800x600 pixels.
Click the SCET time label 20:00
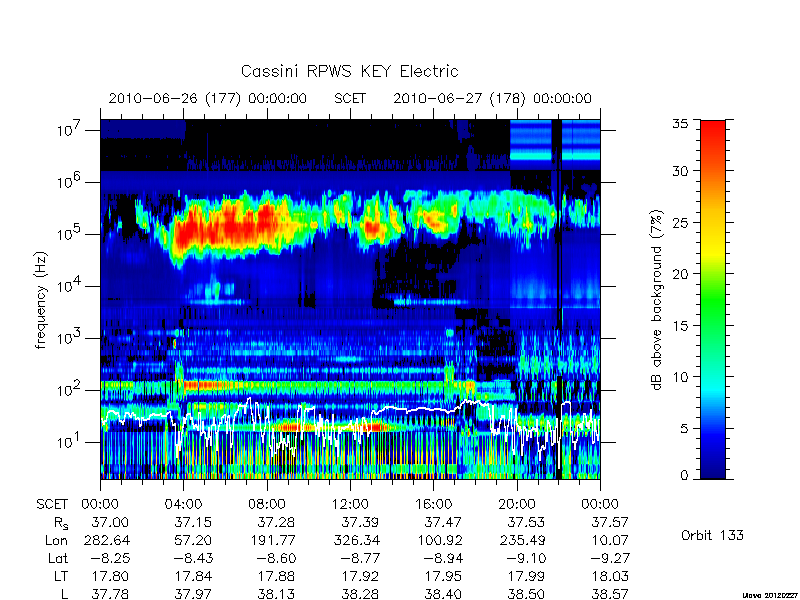[x=517, y=505]
